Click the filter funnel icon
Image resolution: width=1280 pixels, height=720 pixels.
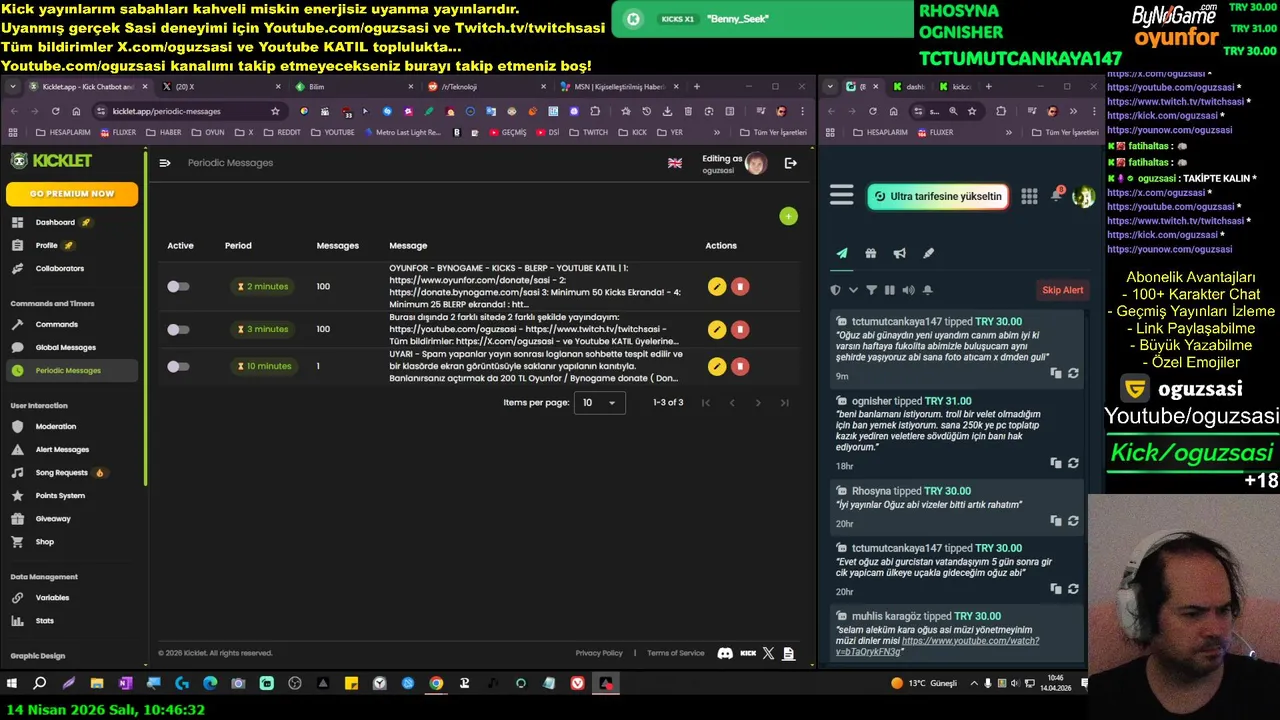tap(871, 290)
